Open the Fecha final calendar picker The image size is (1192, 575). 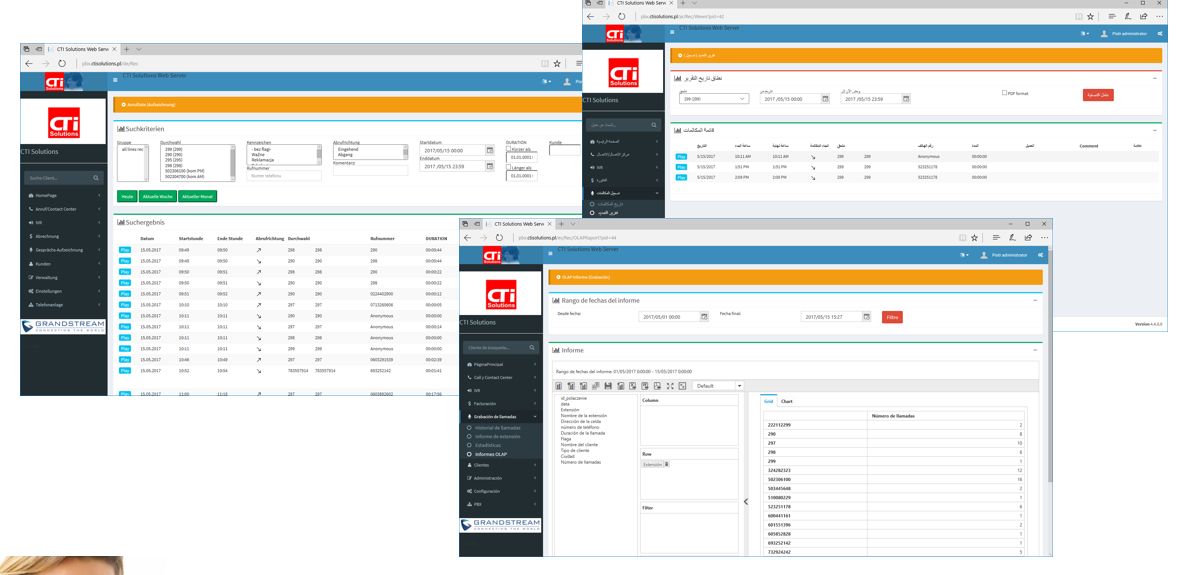[x=867, y=316]
